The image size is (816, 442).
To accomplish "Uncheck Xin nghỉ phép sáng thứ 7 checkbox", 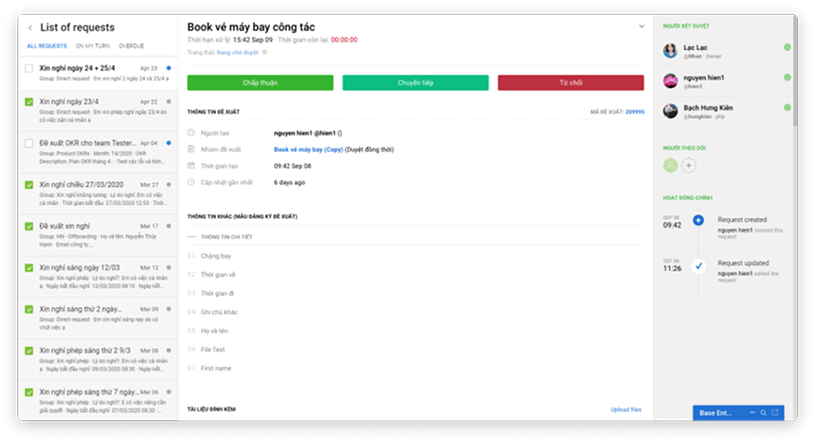I will point(29,392).
